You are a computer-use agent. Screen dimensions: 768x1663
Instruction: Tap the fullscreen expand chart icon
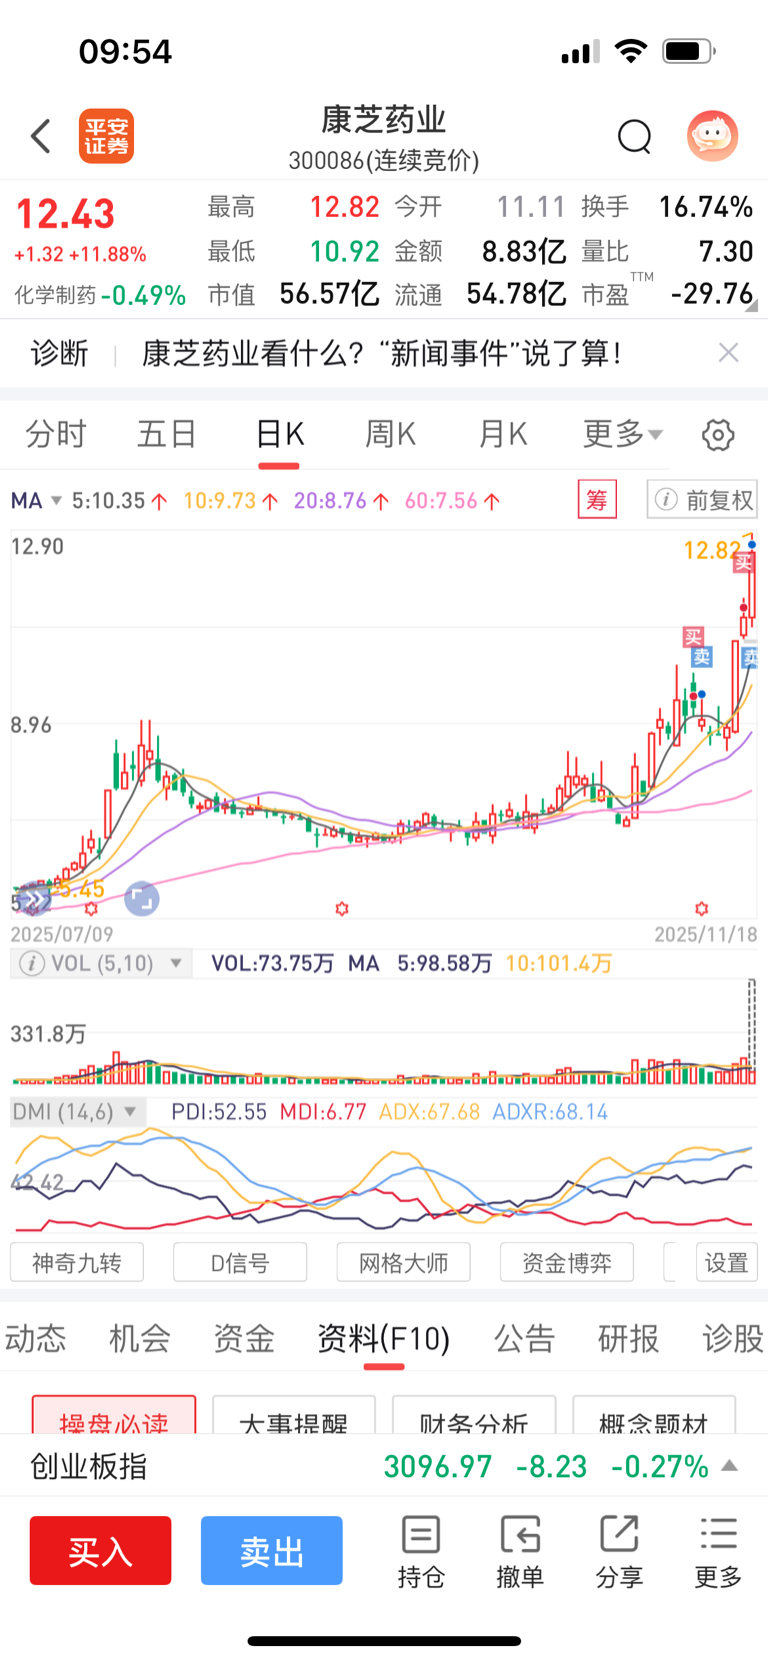142,899
